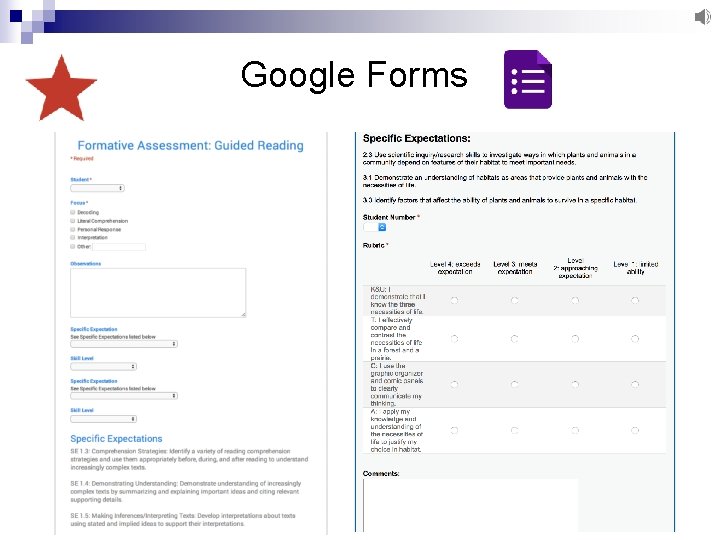Click the Level 3 meets expectation header
The height and width of the screenshot is (540, 720).
515,268
